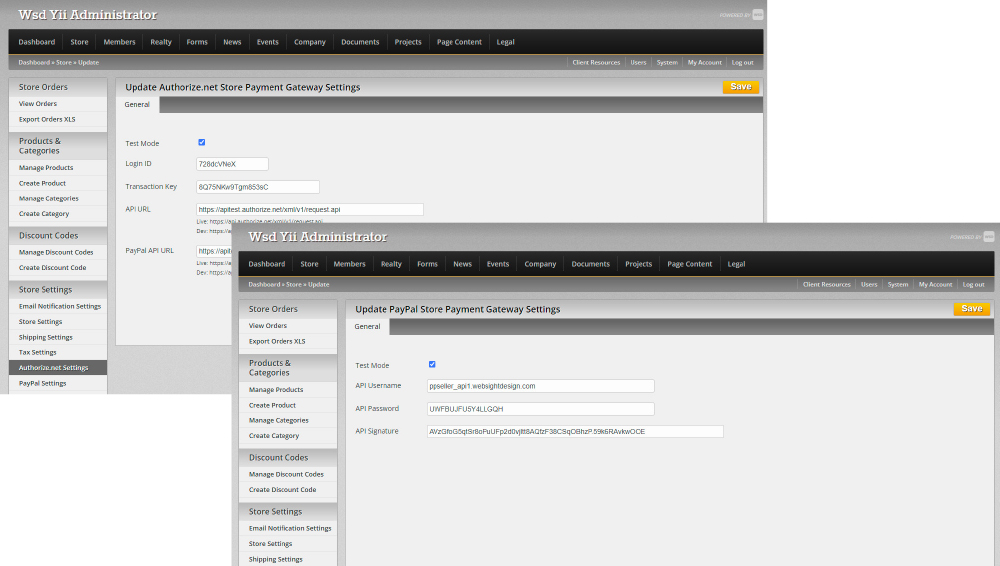Click the Login ID input field
Image resolution: width=1000 pixels, height=566 pixels.
pos(232,164)
